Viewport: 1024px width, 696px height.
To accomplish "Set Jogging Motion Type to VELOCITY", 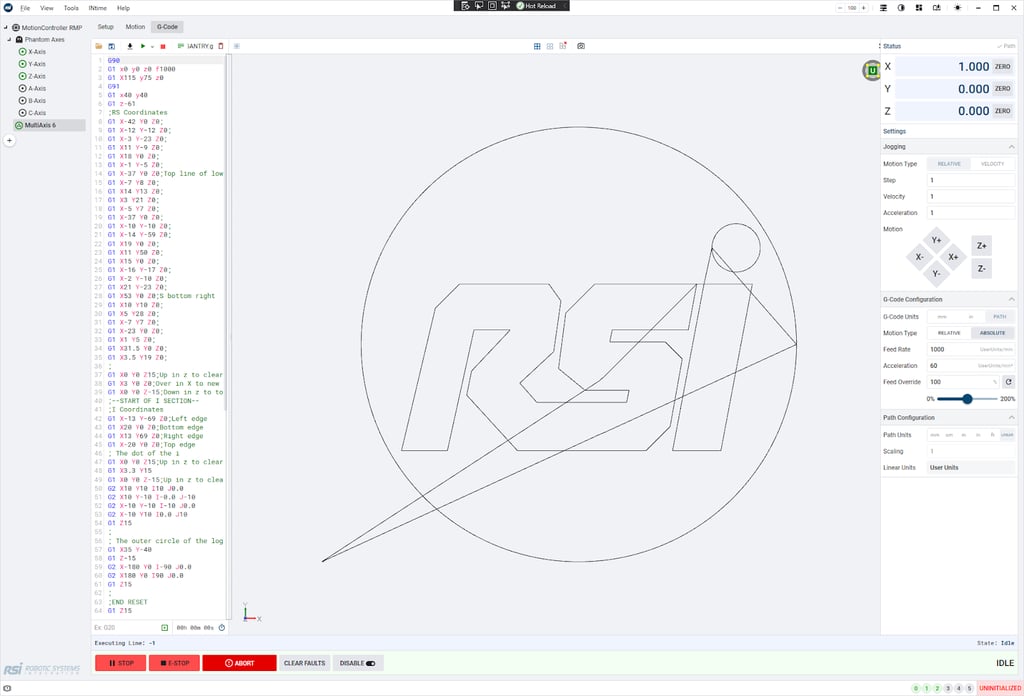I will (992, 164).
